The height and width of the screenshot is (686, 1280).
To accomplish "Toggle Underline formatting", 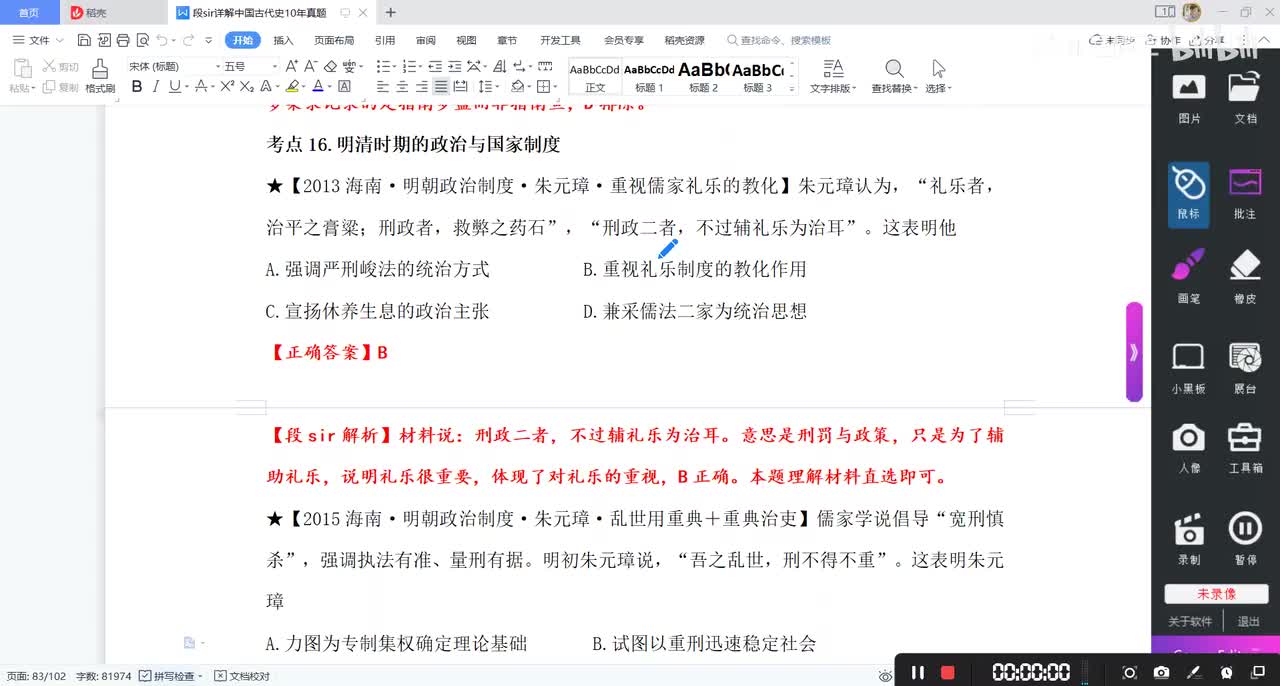I will pos(174,87).
